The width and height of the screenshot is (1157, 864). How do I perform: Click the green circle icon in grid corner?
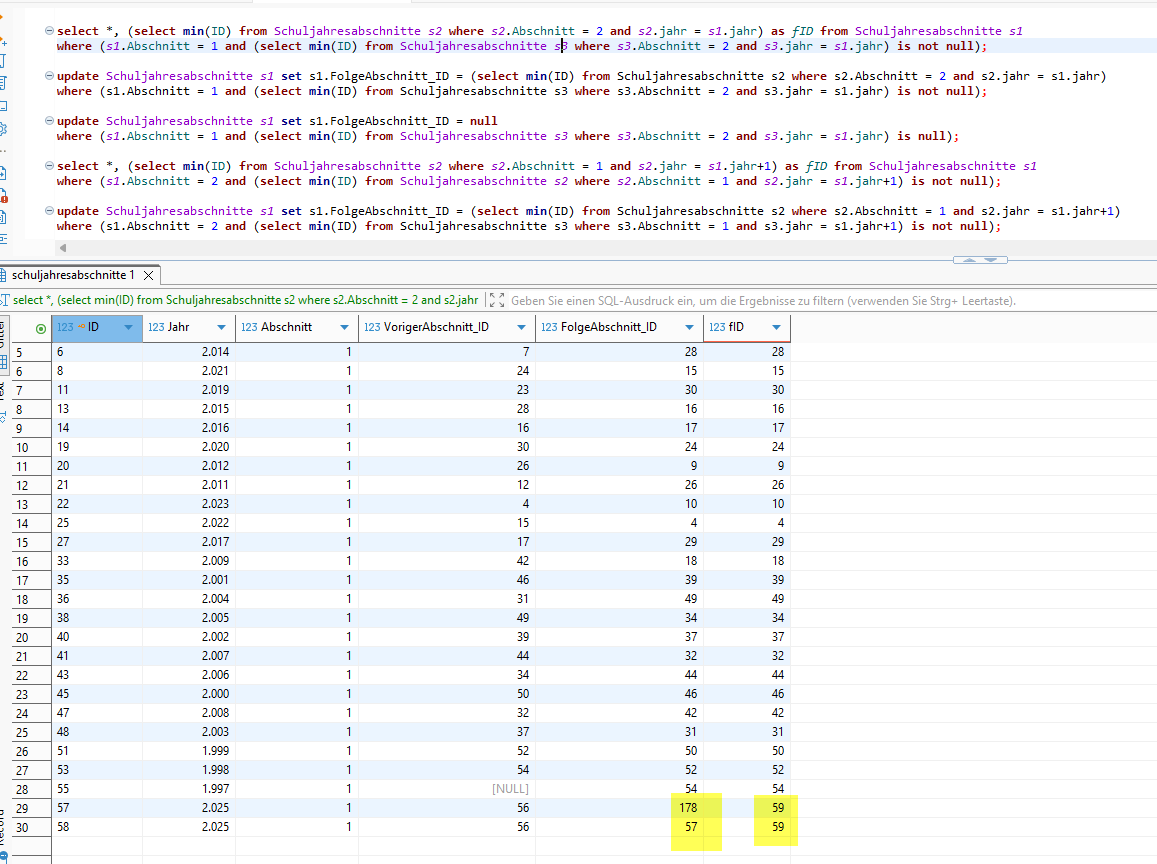[x=41, y=328]
